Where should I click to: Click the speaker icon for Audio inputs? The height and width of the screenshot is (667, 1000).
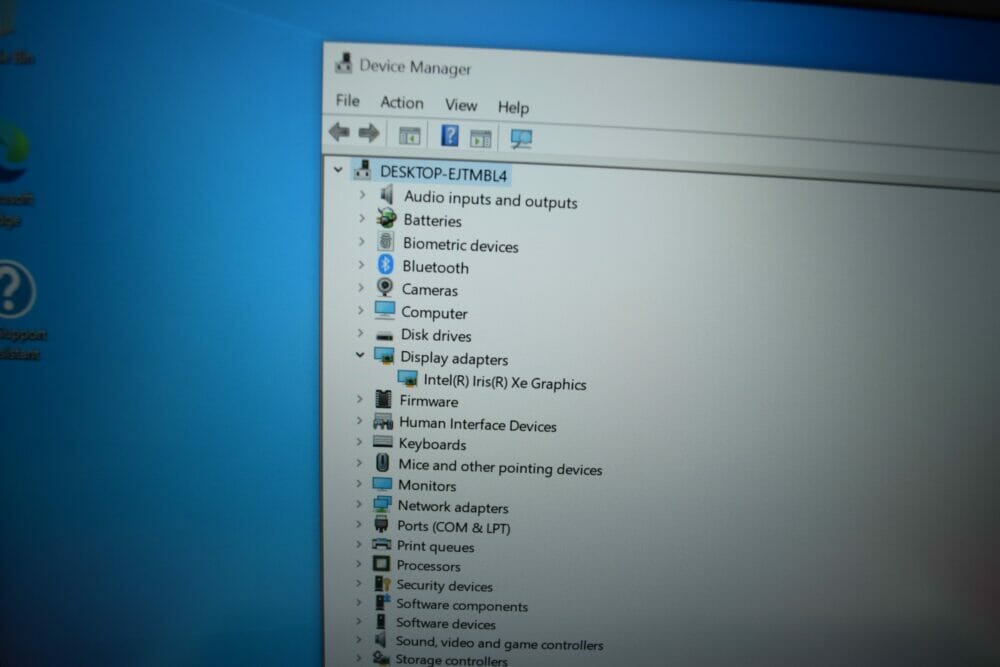tap(386, 194)
